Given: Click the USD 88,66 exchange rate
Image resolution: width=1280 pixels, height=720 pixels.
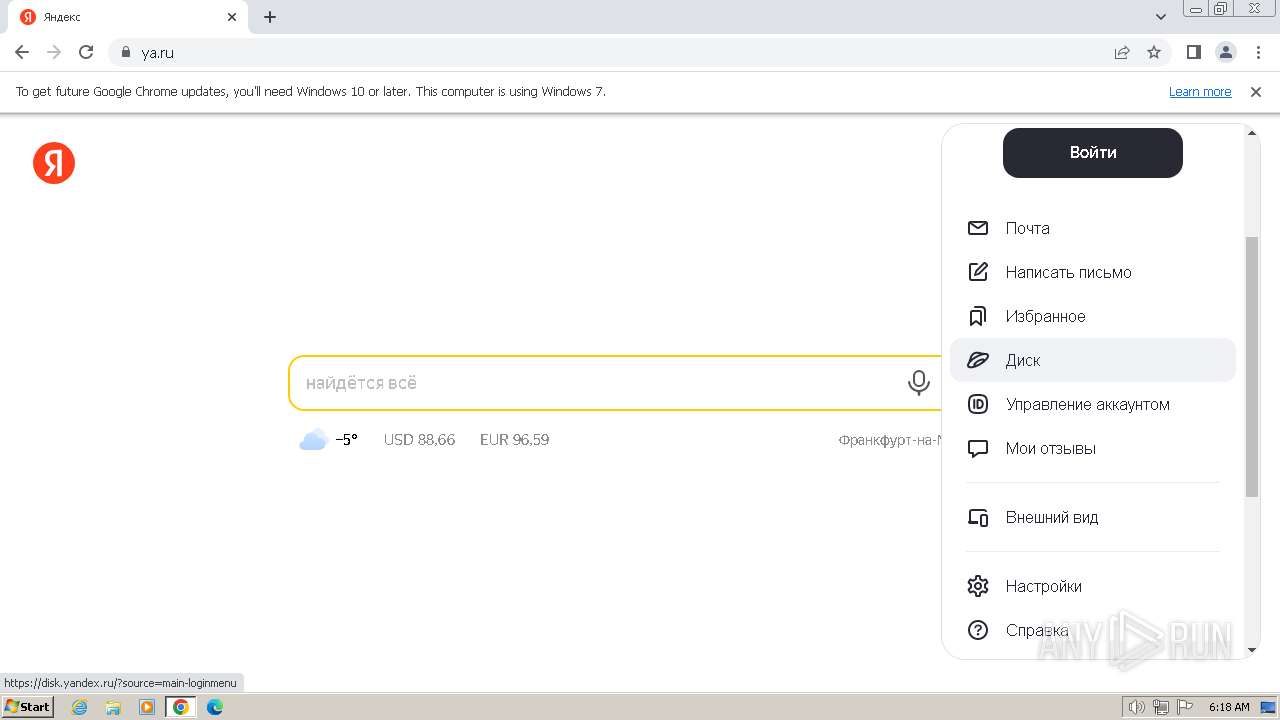Looking at the screenshot, I should (419, 440).
